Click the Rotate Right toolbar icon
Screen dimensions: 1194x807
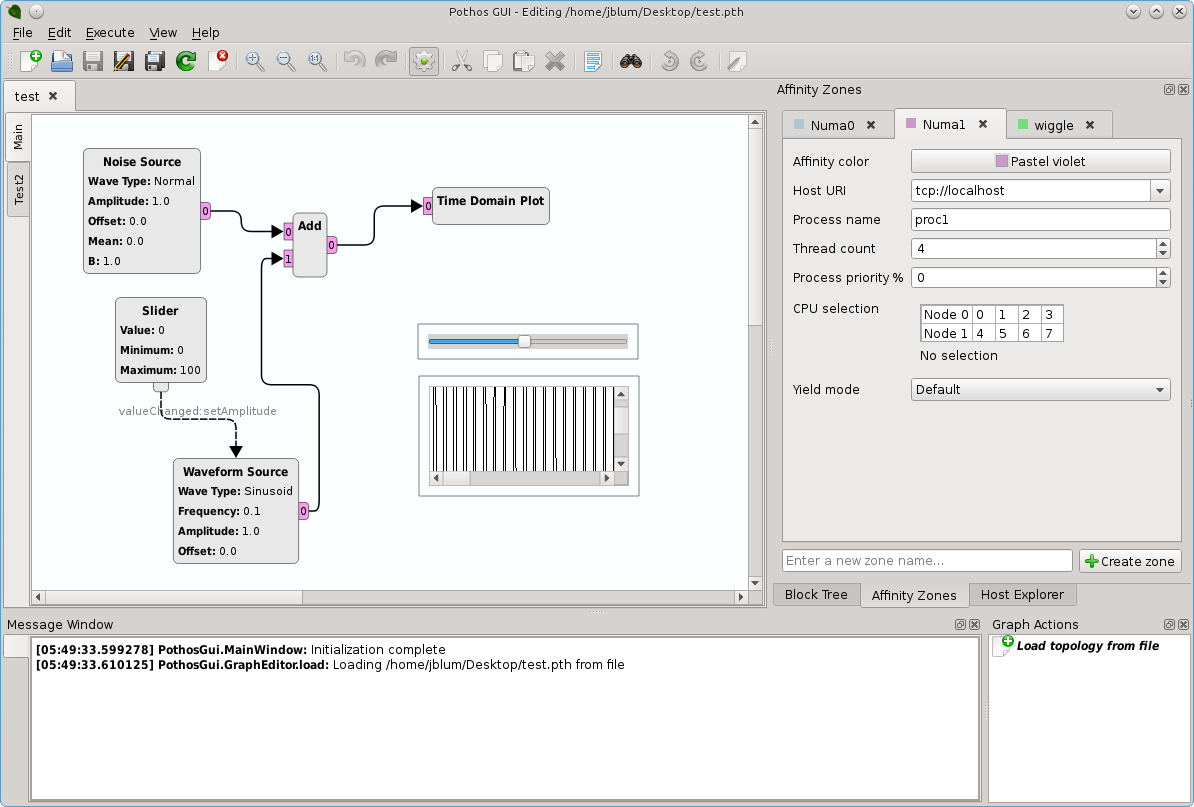click(699, 61)
